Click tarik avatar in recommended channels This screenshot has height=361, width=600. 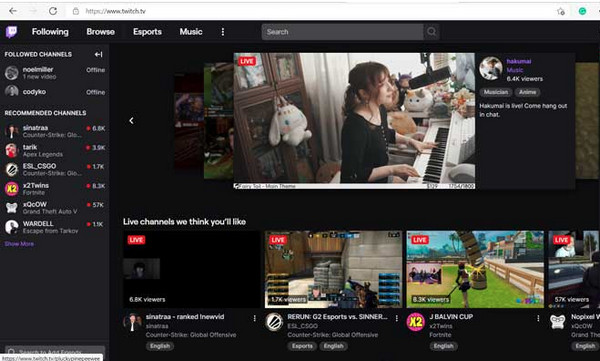11,150
